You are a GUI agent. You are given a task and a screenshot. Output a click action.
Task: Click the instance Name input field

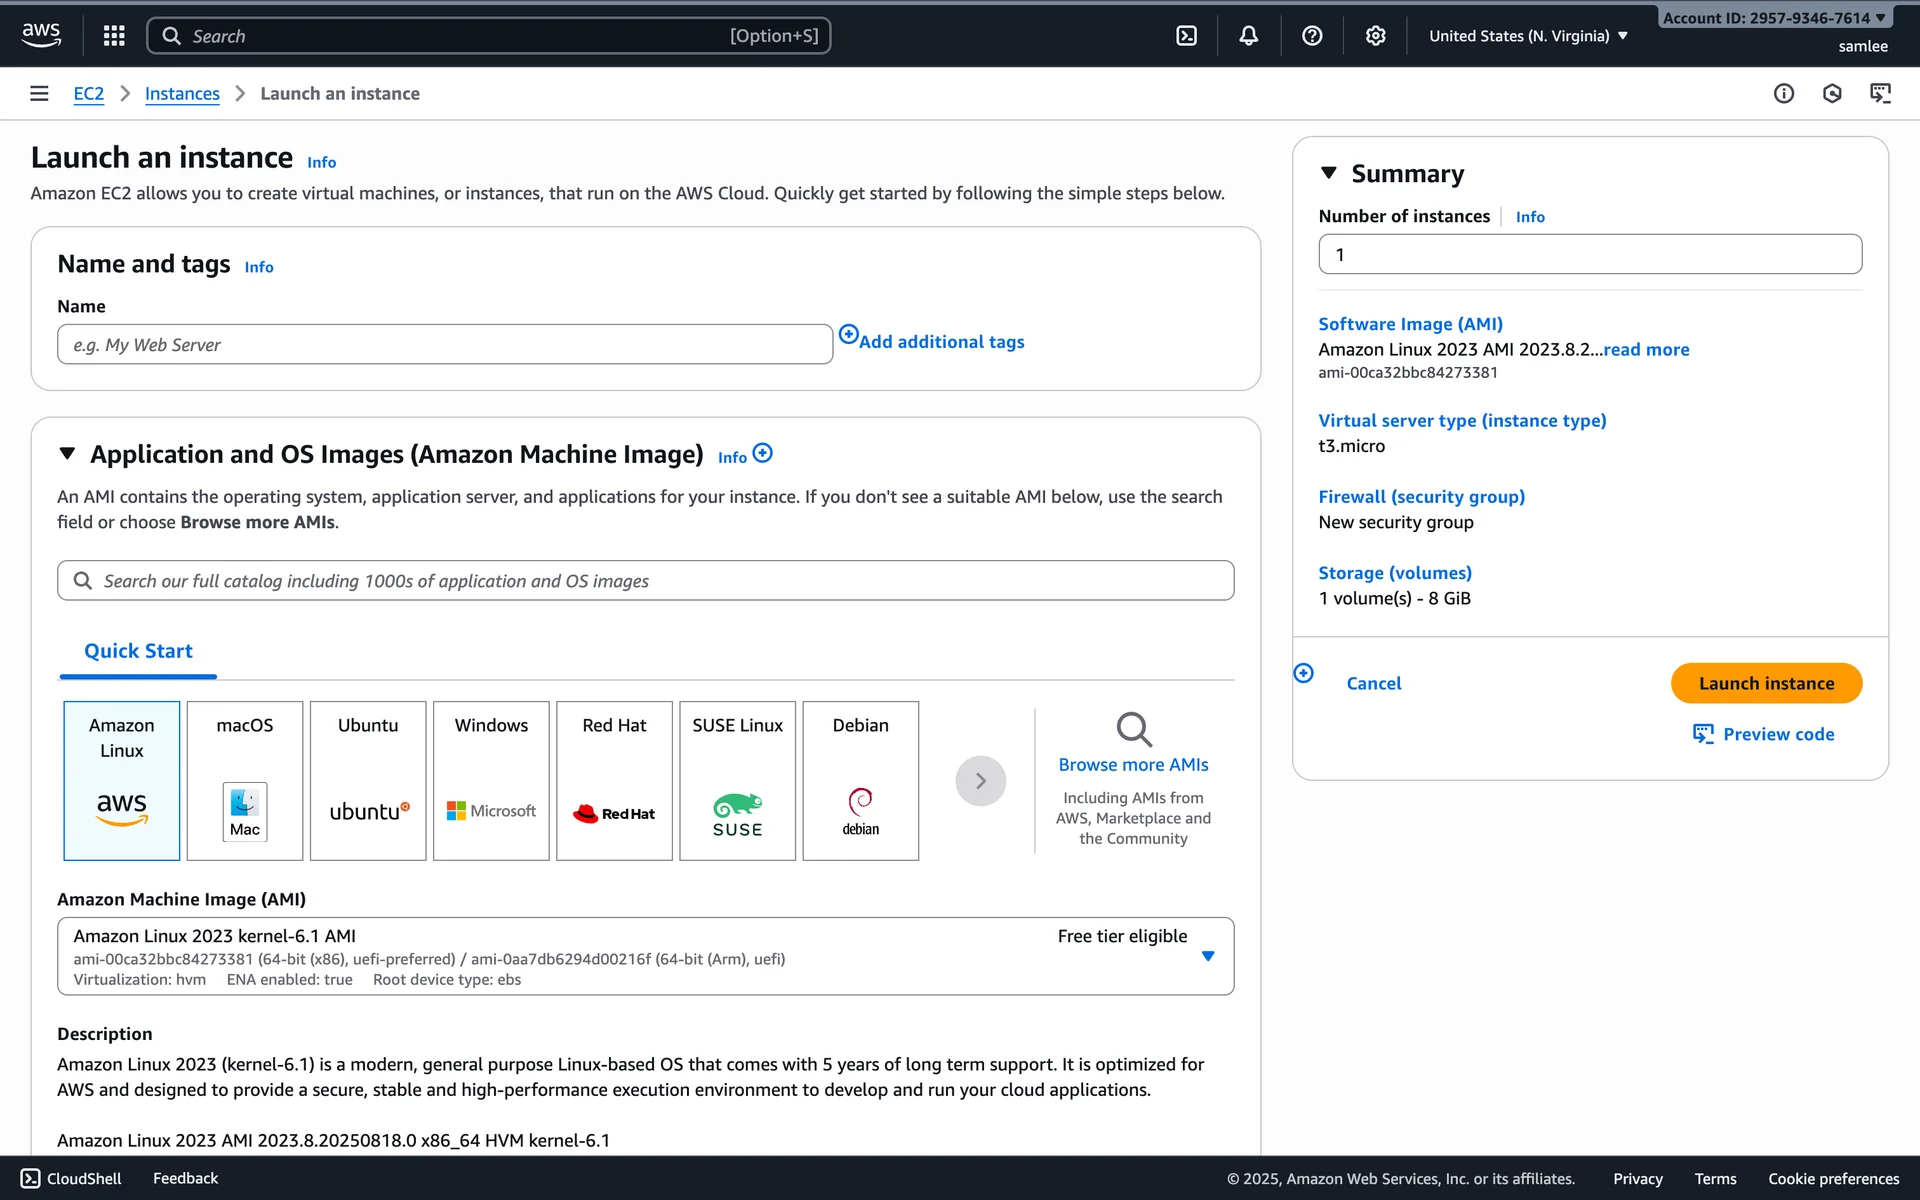445,344
